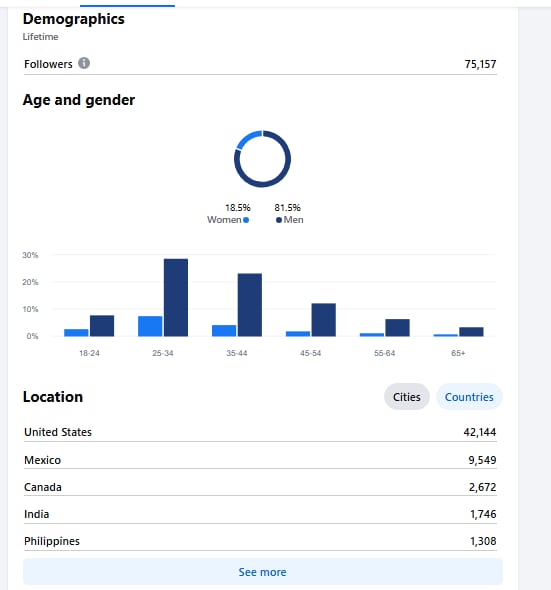Click the Men legend dark dot

279,220
